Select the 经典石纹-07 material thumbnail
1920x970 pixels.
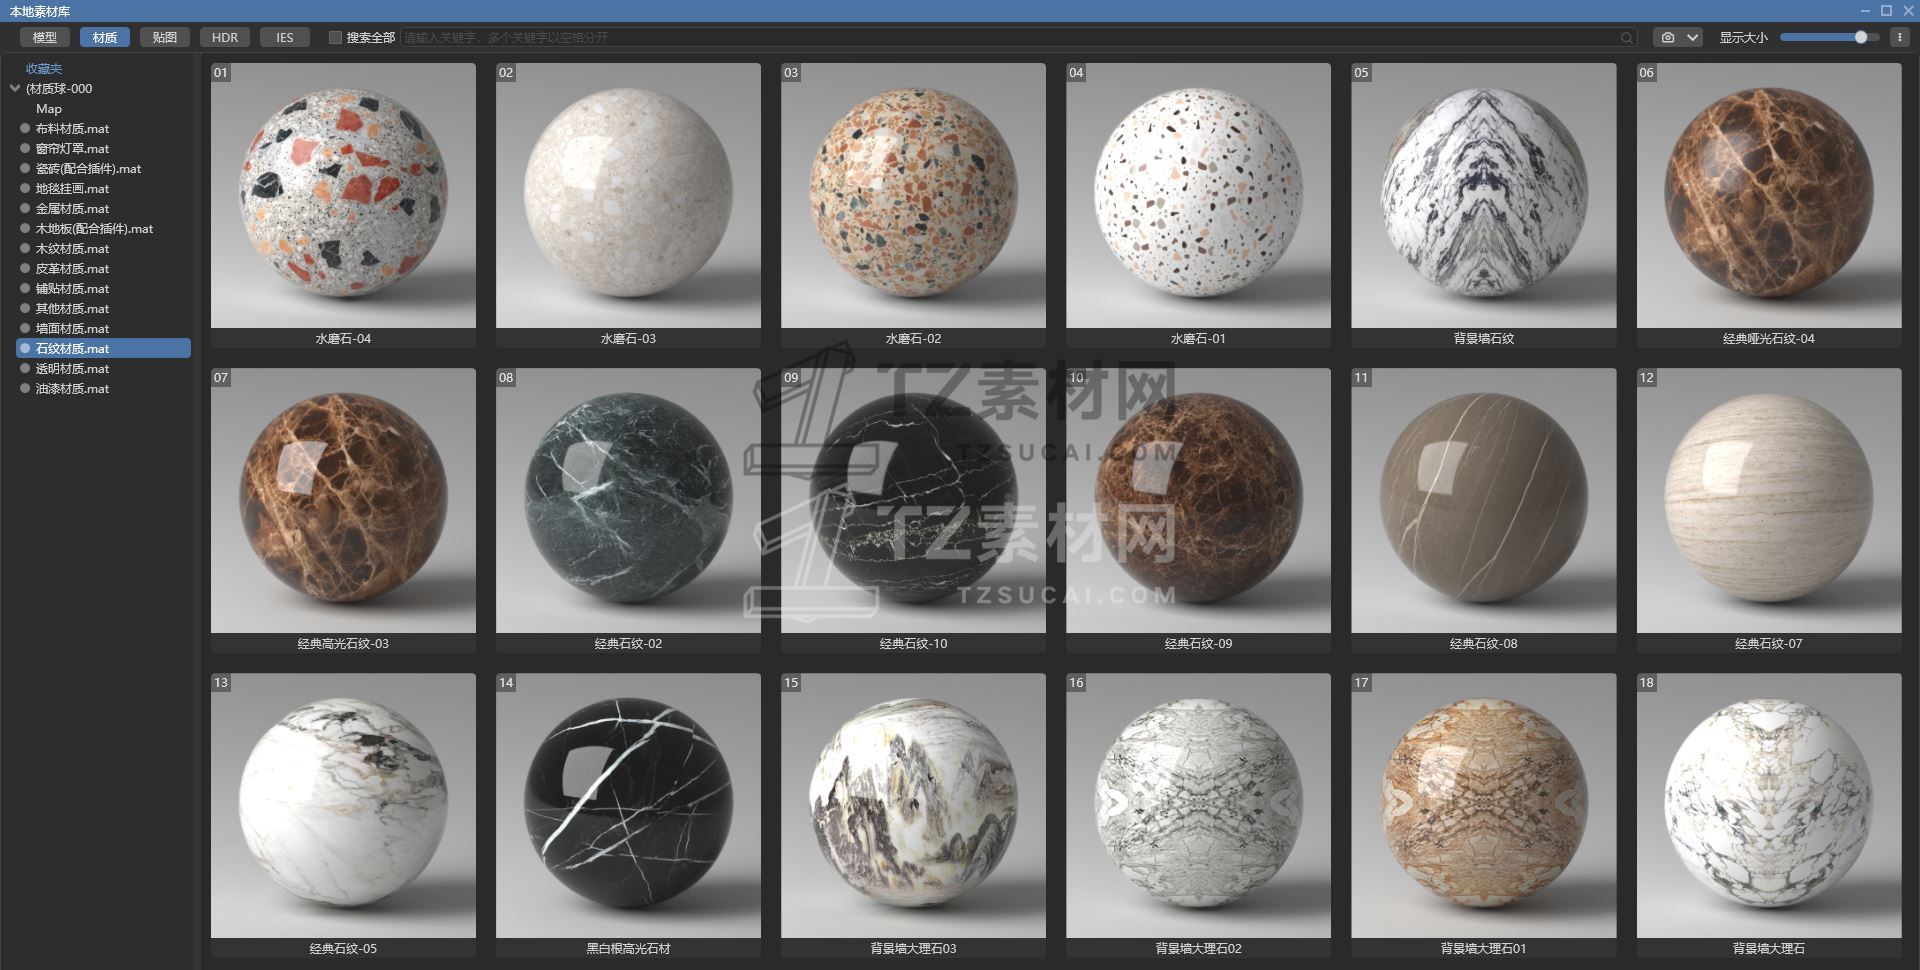click(x=1769, y=501)
